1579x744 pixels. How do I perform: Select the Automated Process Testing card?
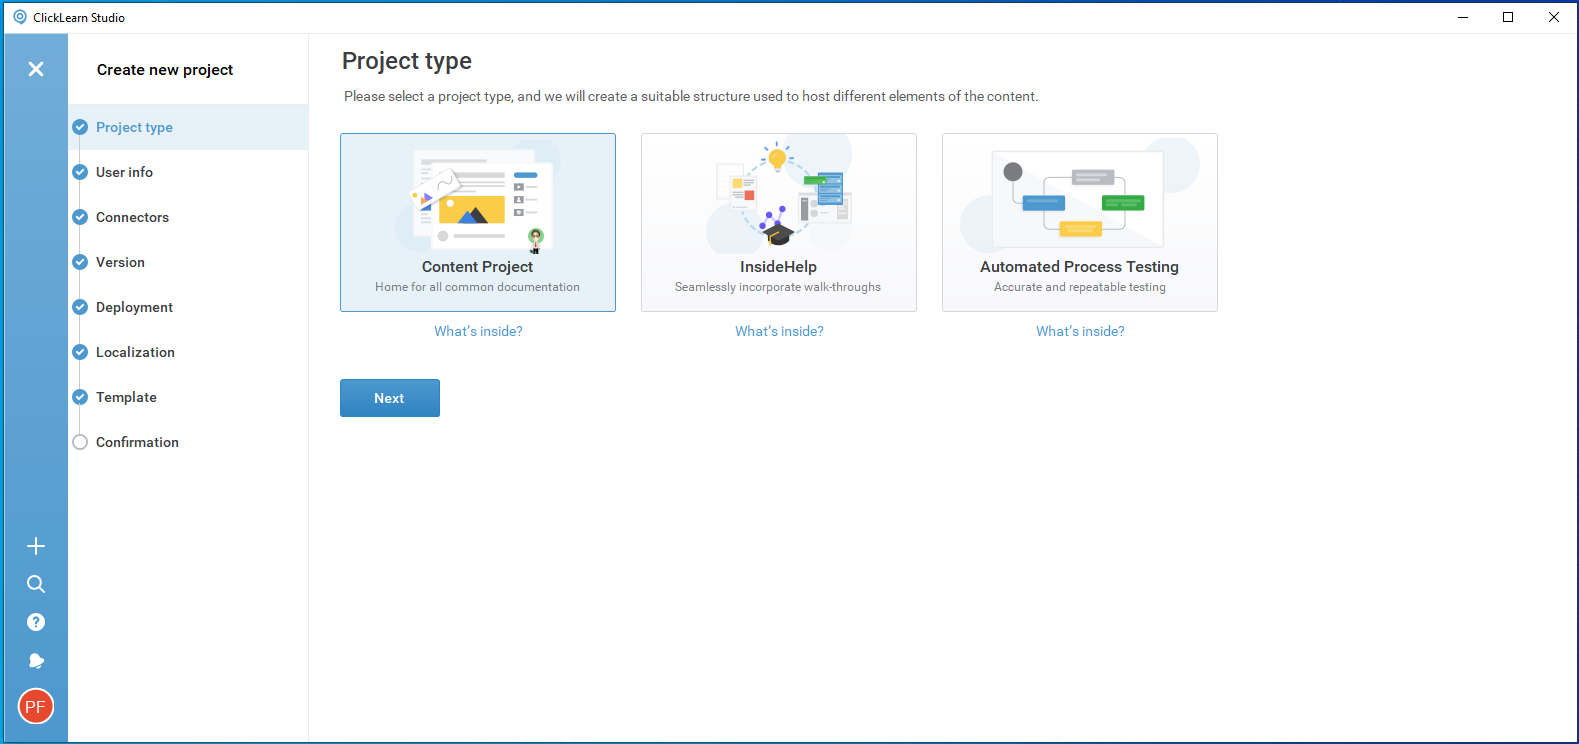coord(1080,222)
